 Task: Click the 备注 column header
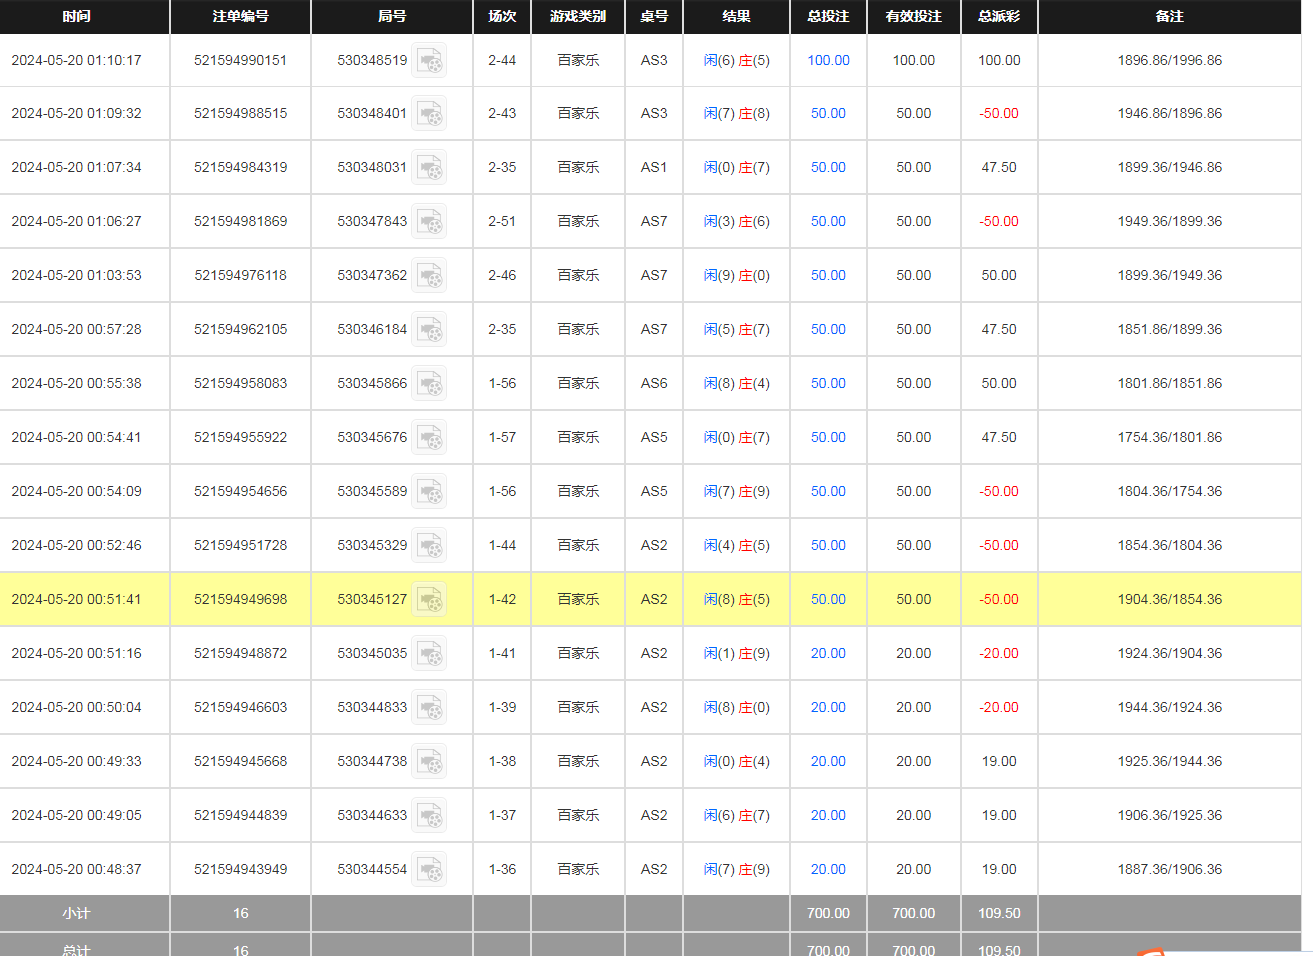tap(1169, 16)
